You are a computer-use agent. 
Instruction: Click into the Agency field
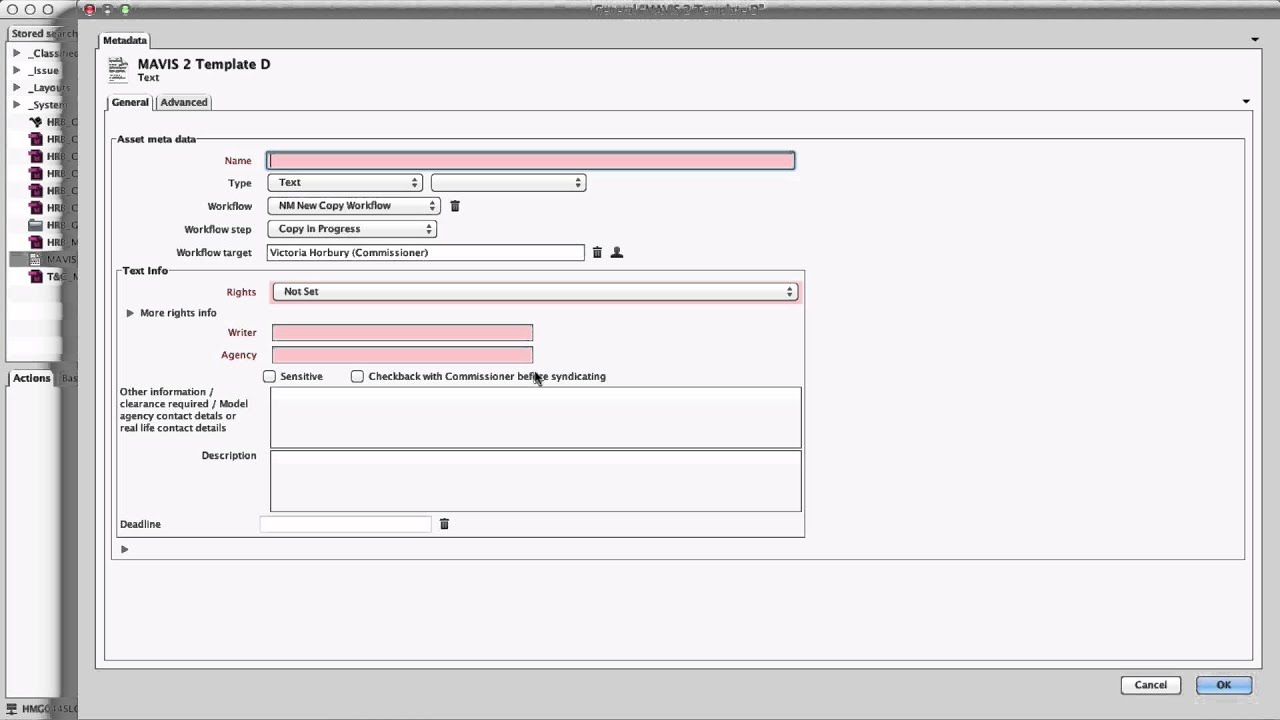pyautogui.click(x=402, y=355)
